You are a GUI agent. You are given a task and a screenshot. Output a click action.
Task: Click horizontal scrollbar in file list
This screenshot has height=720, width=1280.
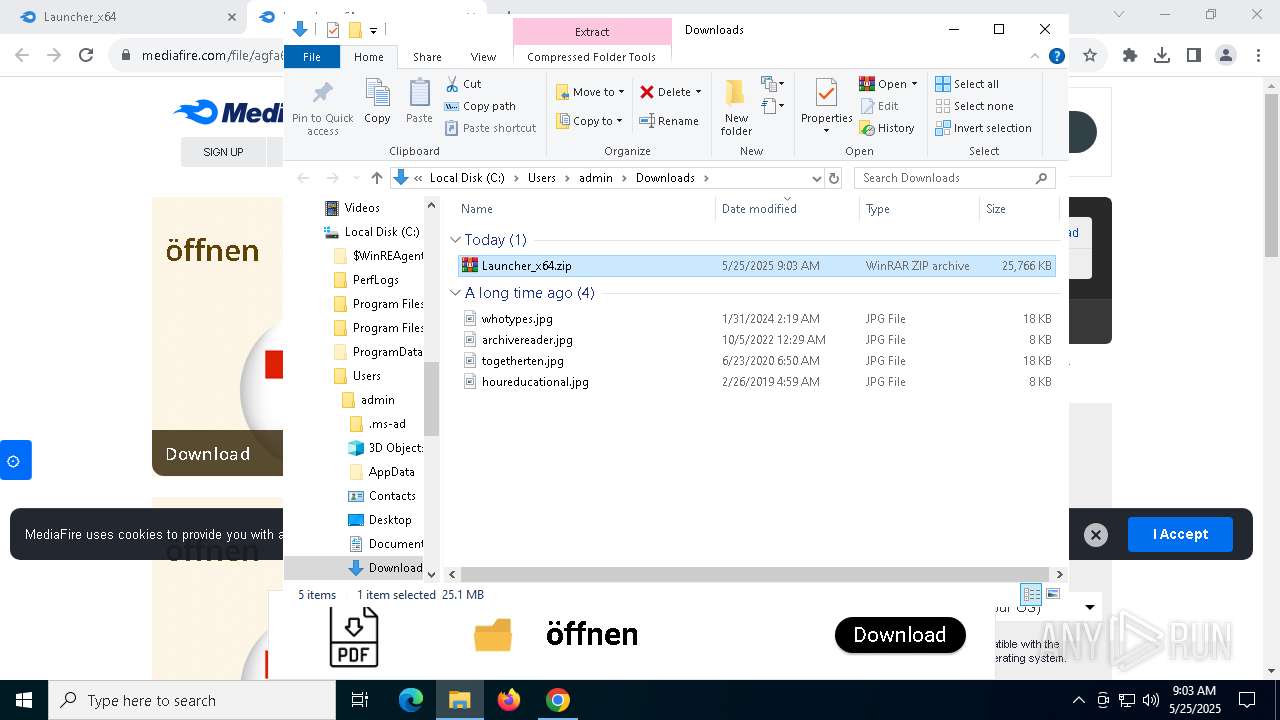coord(755,575)
